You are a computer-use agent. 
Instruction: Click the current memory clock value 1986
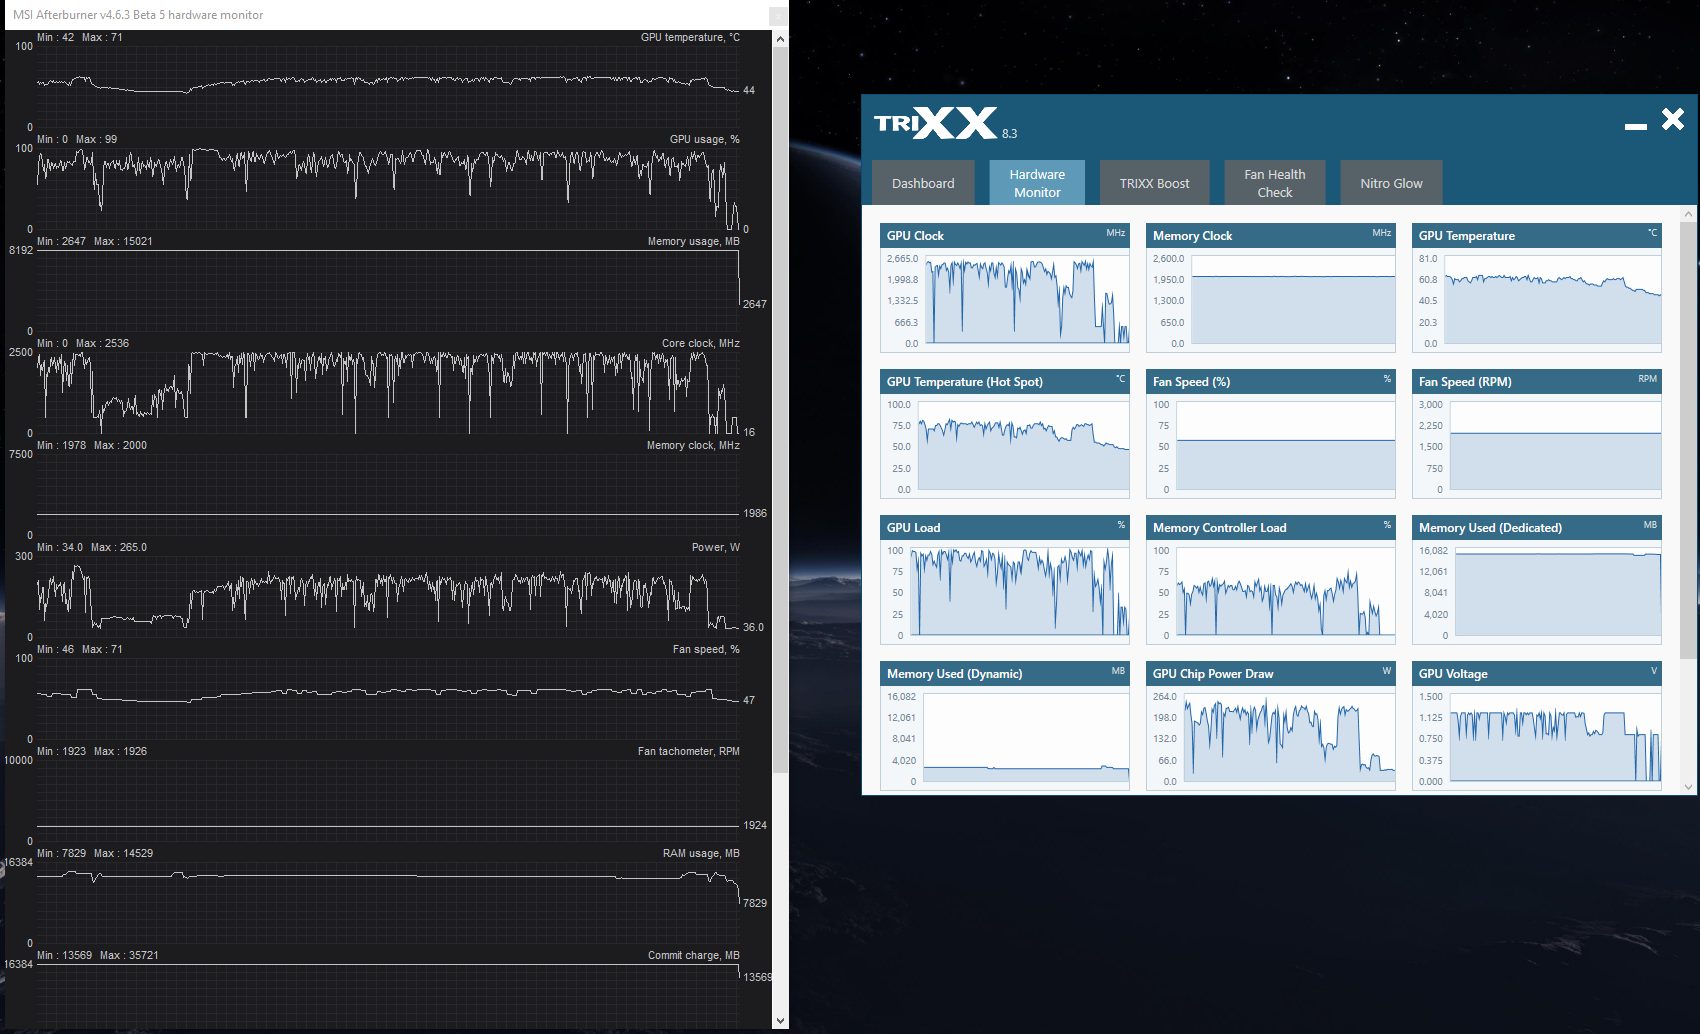[755, 513]
